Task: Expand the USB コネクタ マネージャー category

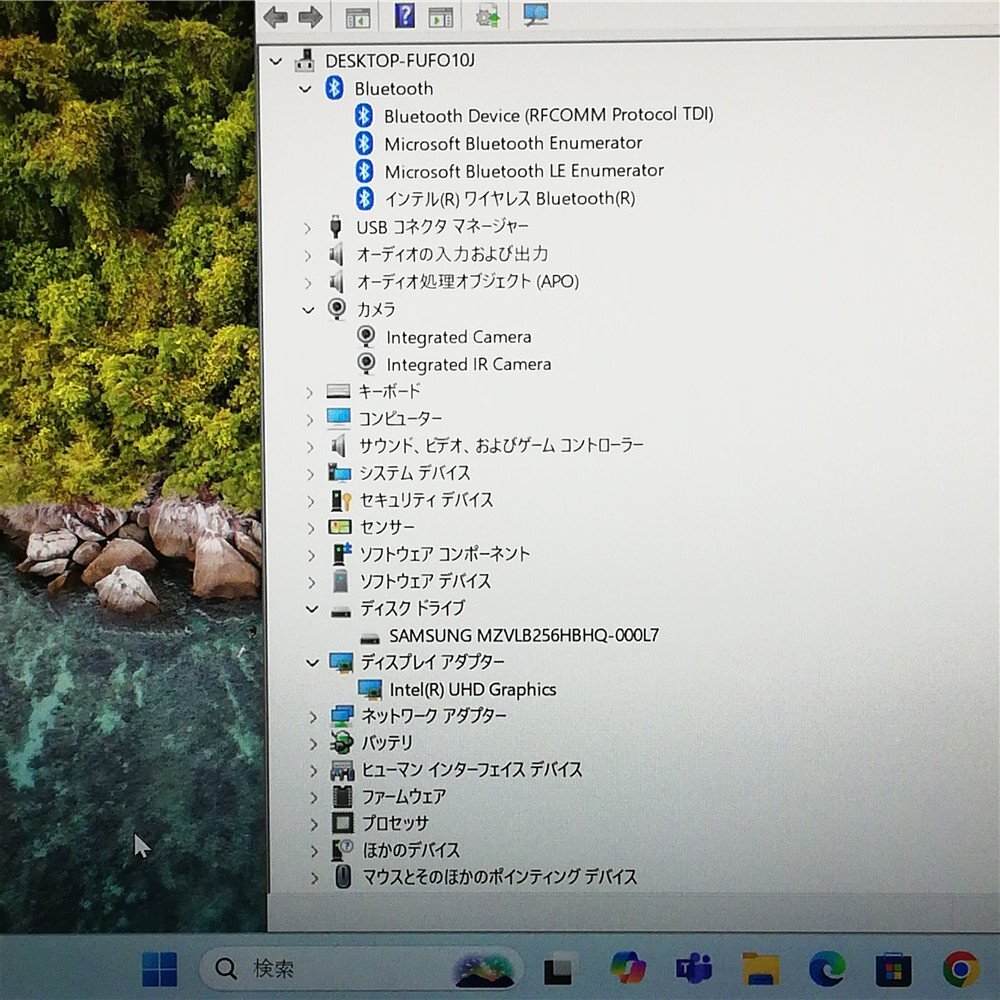Action: (x=308, y=227)
